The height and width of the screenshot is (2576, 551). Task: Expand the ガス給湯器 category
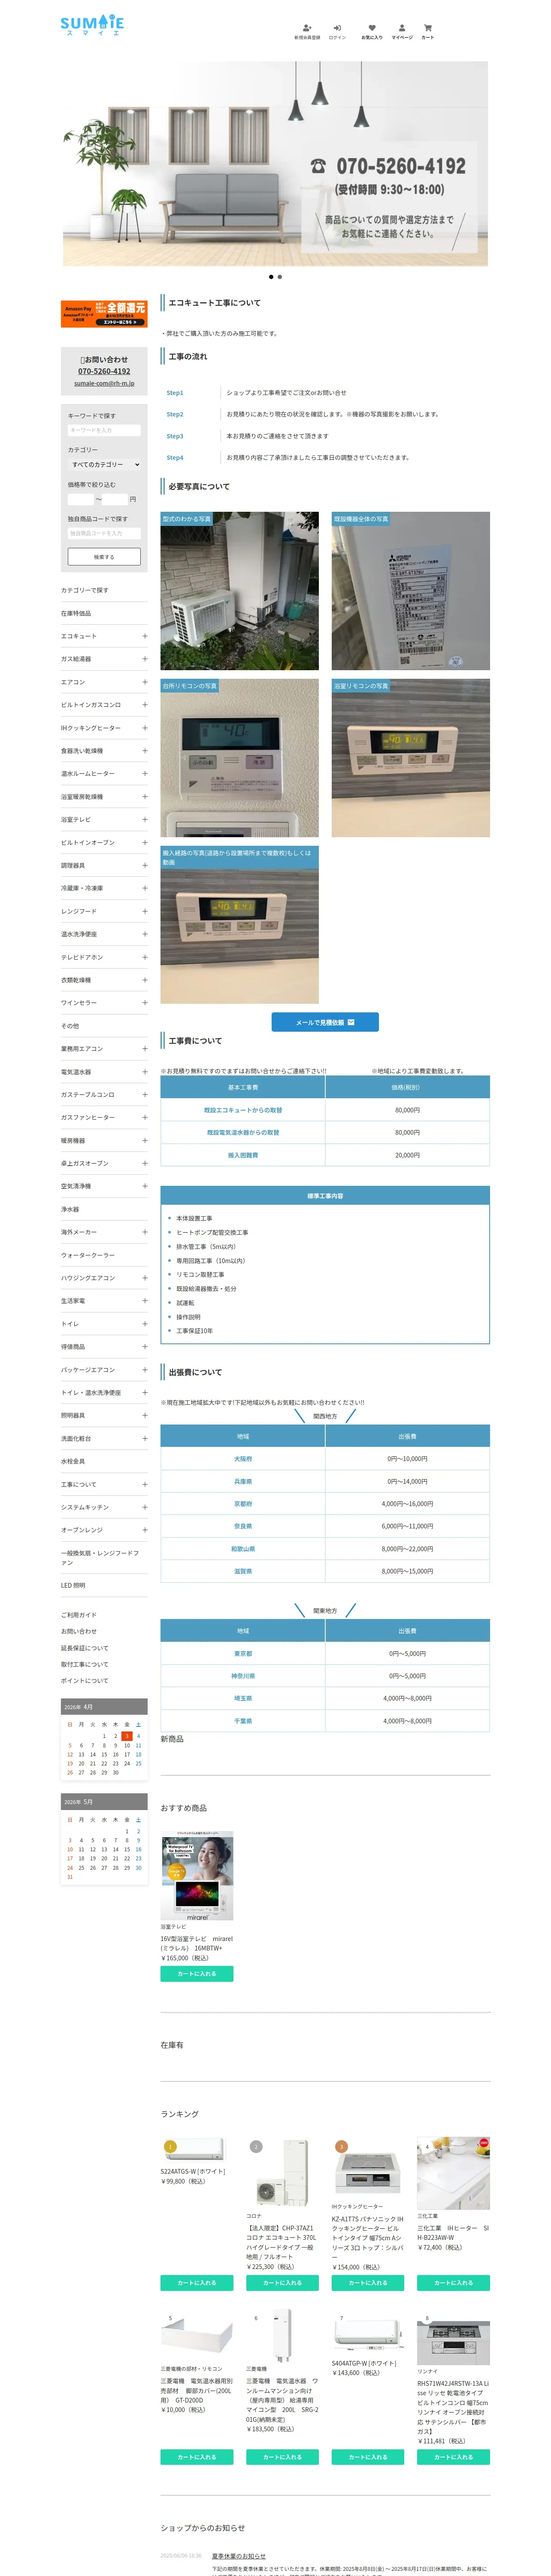144,659
